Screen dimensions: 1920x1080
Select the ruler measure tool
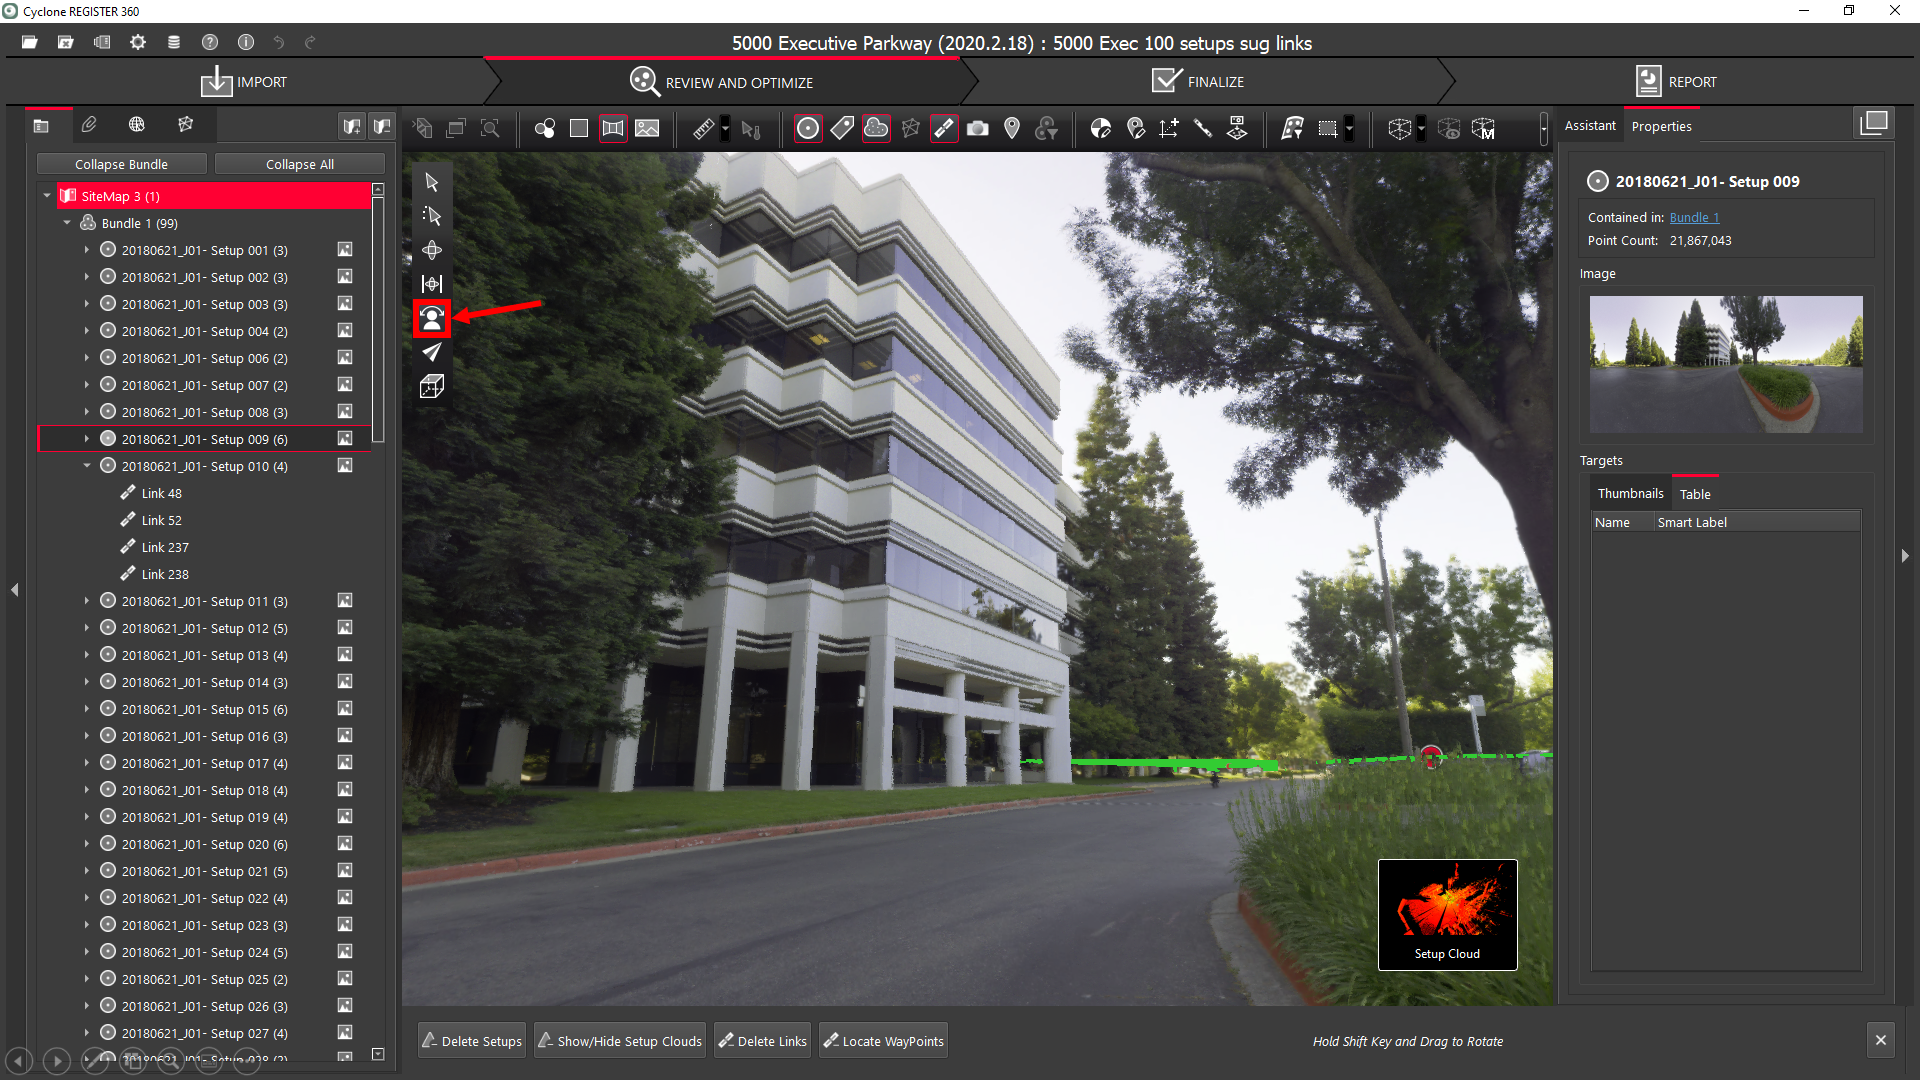[x=704, y=128]
